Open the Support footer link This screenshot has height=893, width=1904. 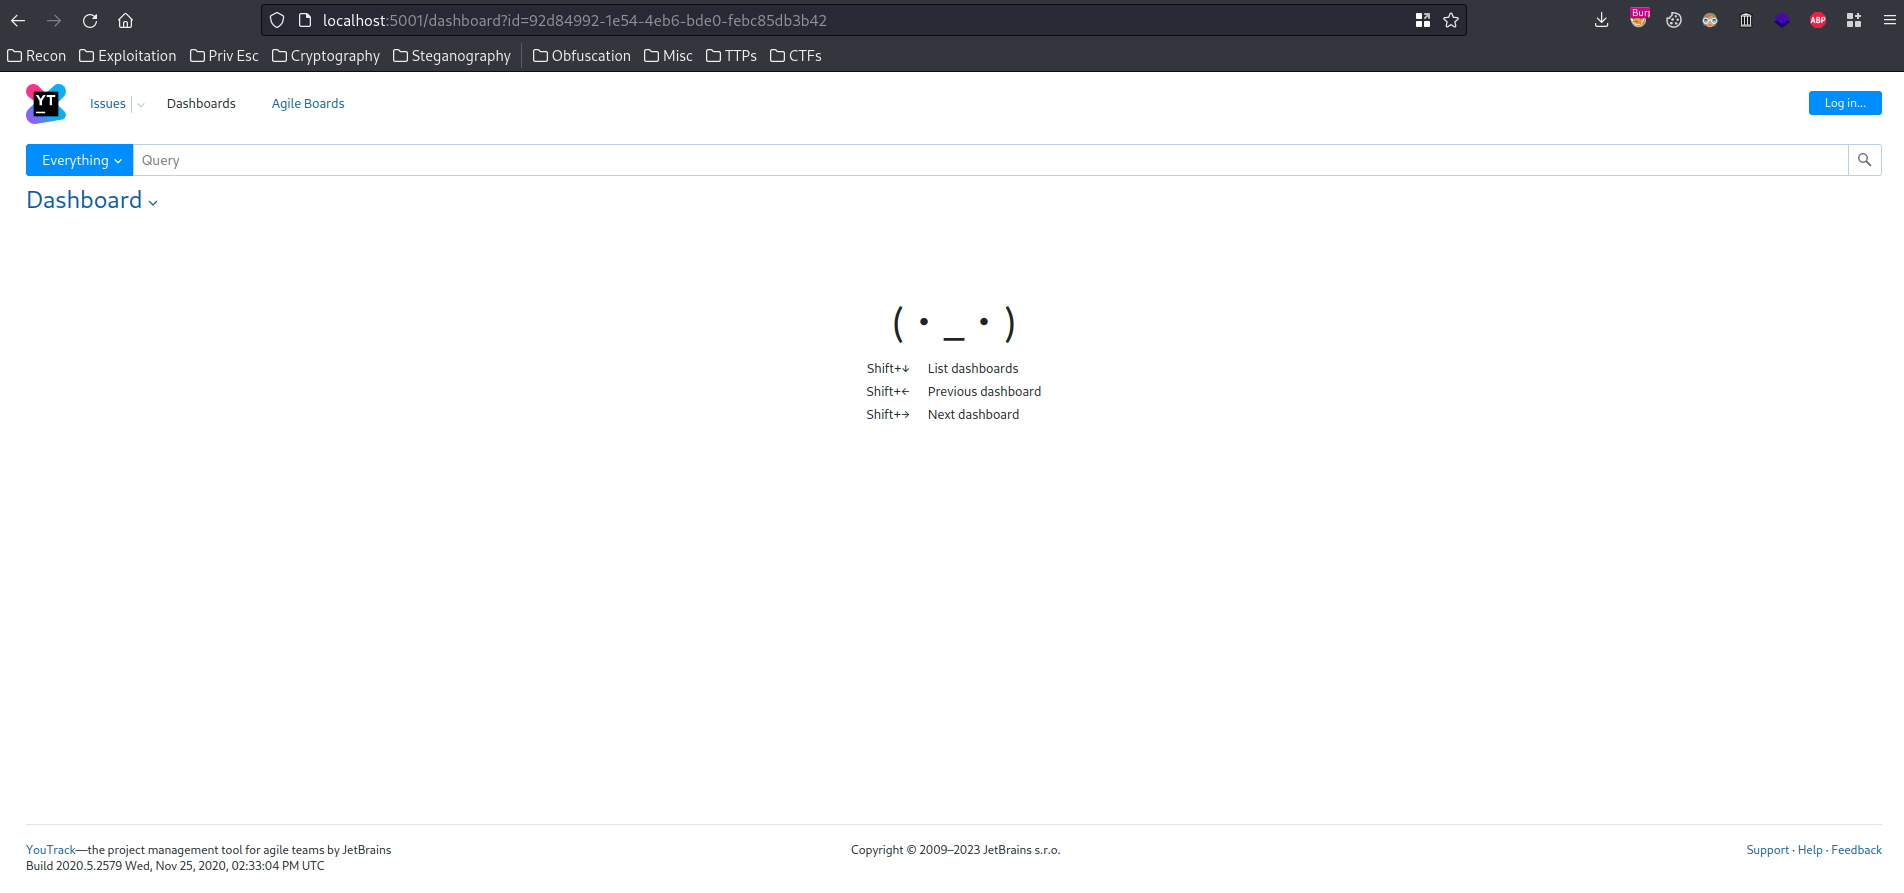[x=1767, y=850]
